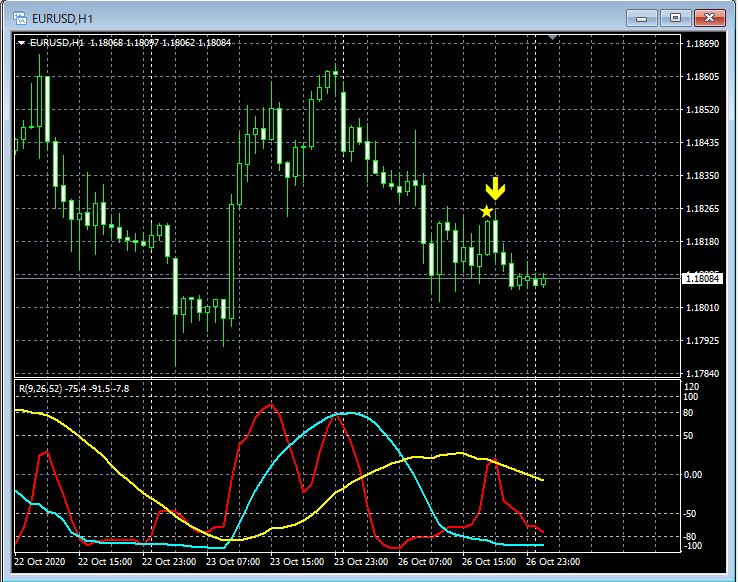
Task: Click the indicator scale value 120
Action: (691, 387)
